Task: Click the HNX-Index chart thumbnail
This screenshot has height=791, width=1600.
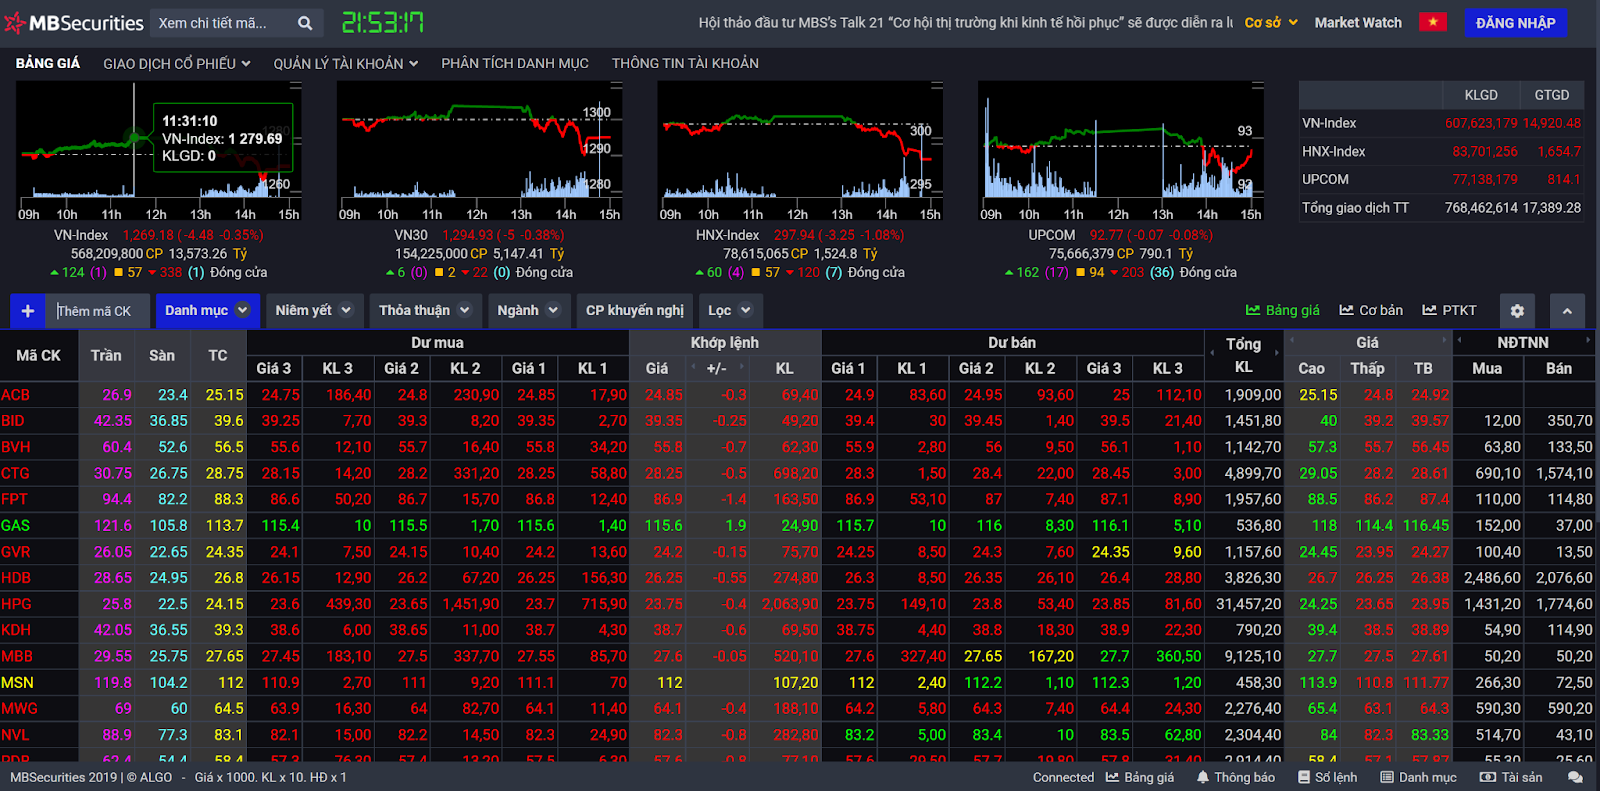Action: click(800, 152)
